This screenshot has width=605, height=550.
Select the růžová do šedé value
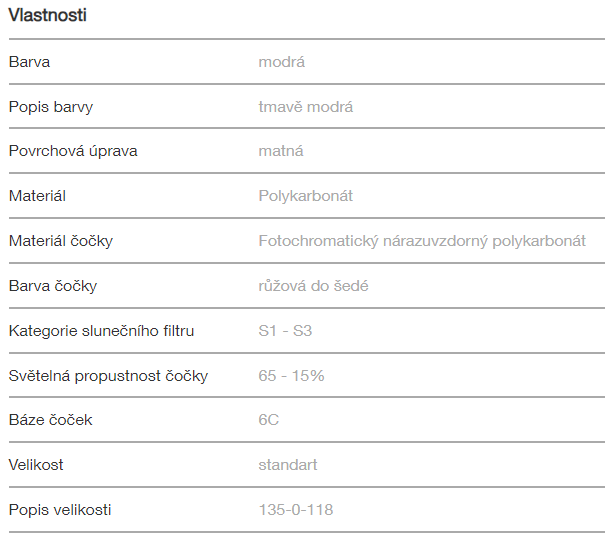[313, 286]
